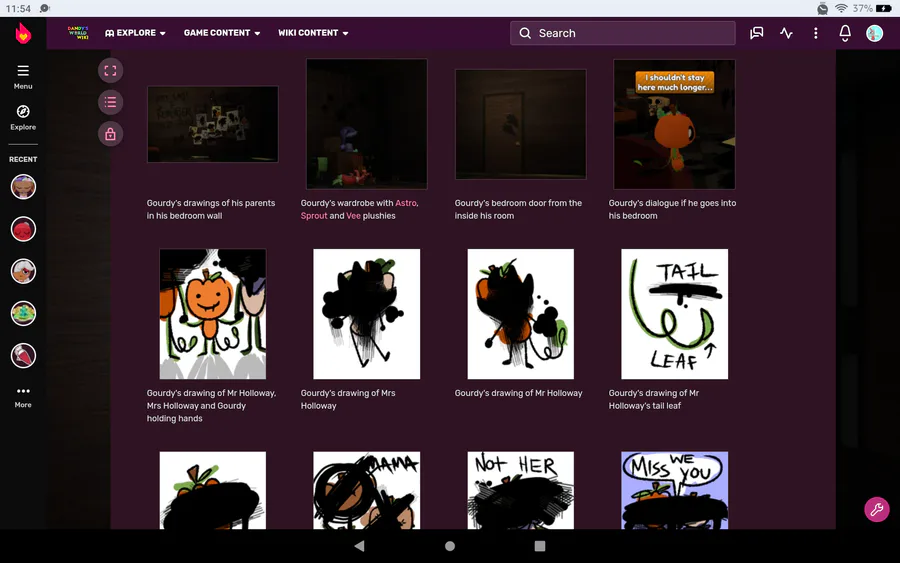Click caption 'Gourdy's dialogue if he goes into his bedroom'
900x563 pixels.
(672, 209)
